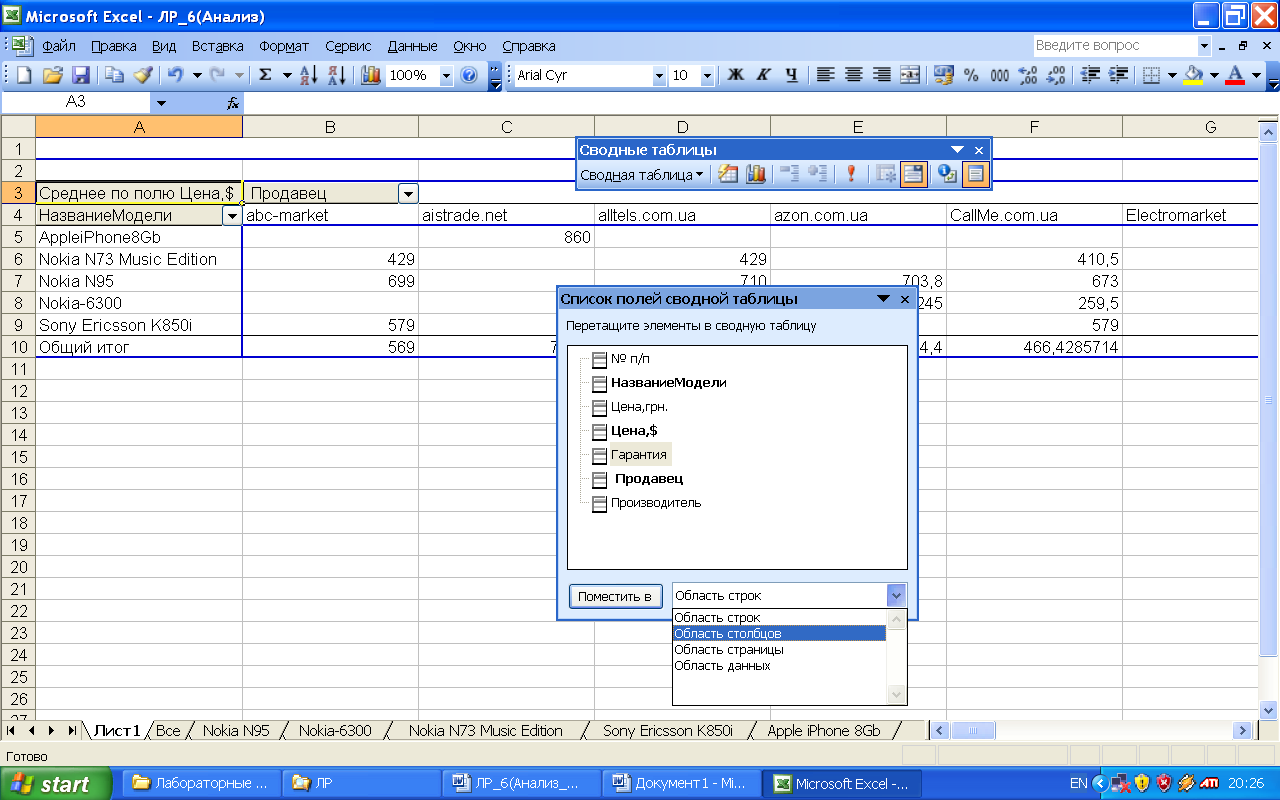
Task: Click the EN language indicator
Action: (x=1078, y=784)
